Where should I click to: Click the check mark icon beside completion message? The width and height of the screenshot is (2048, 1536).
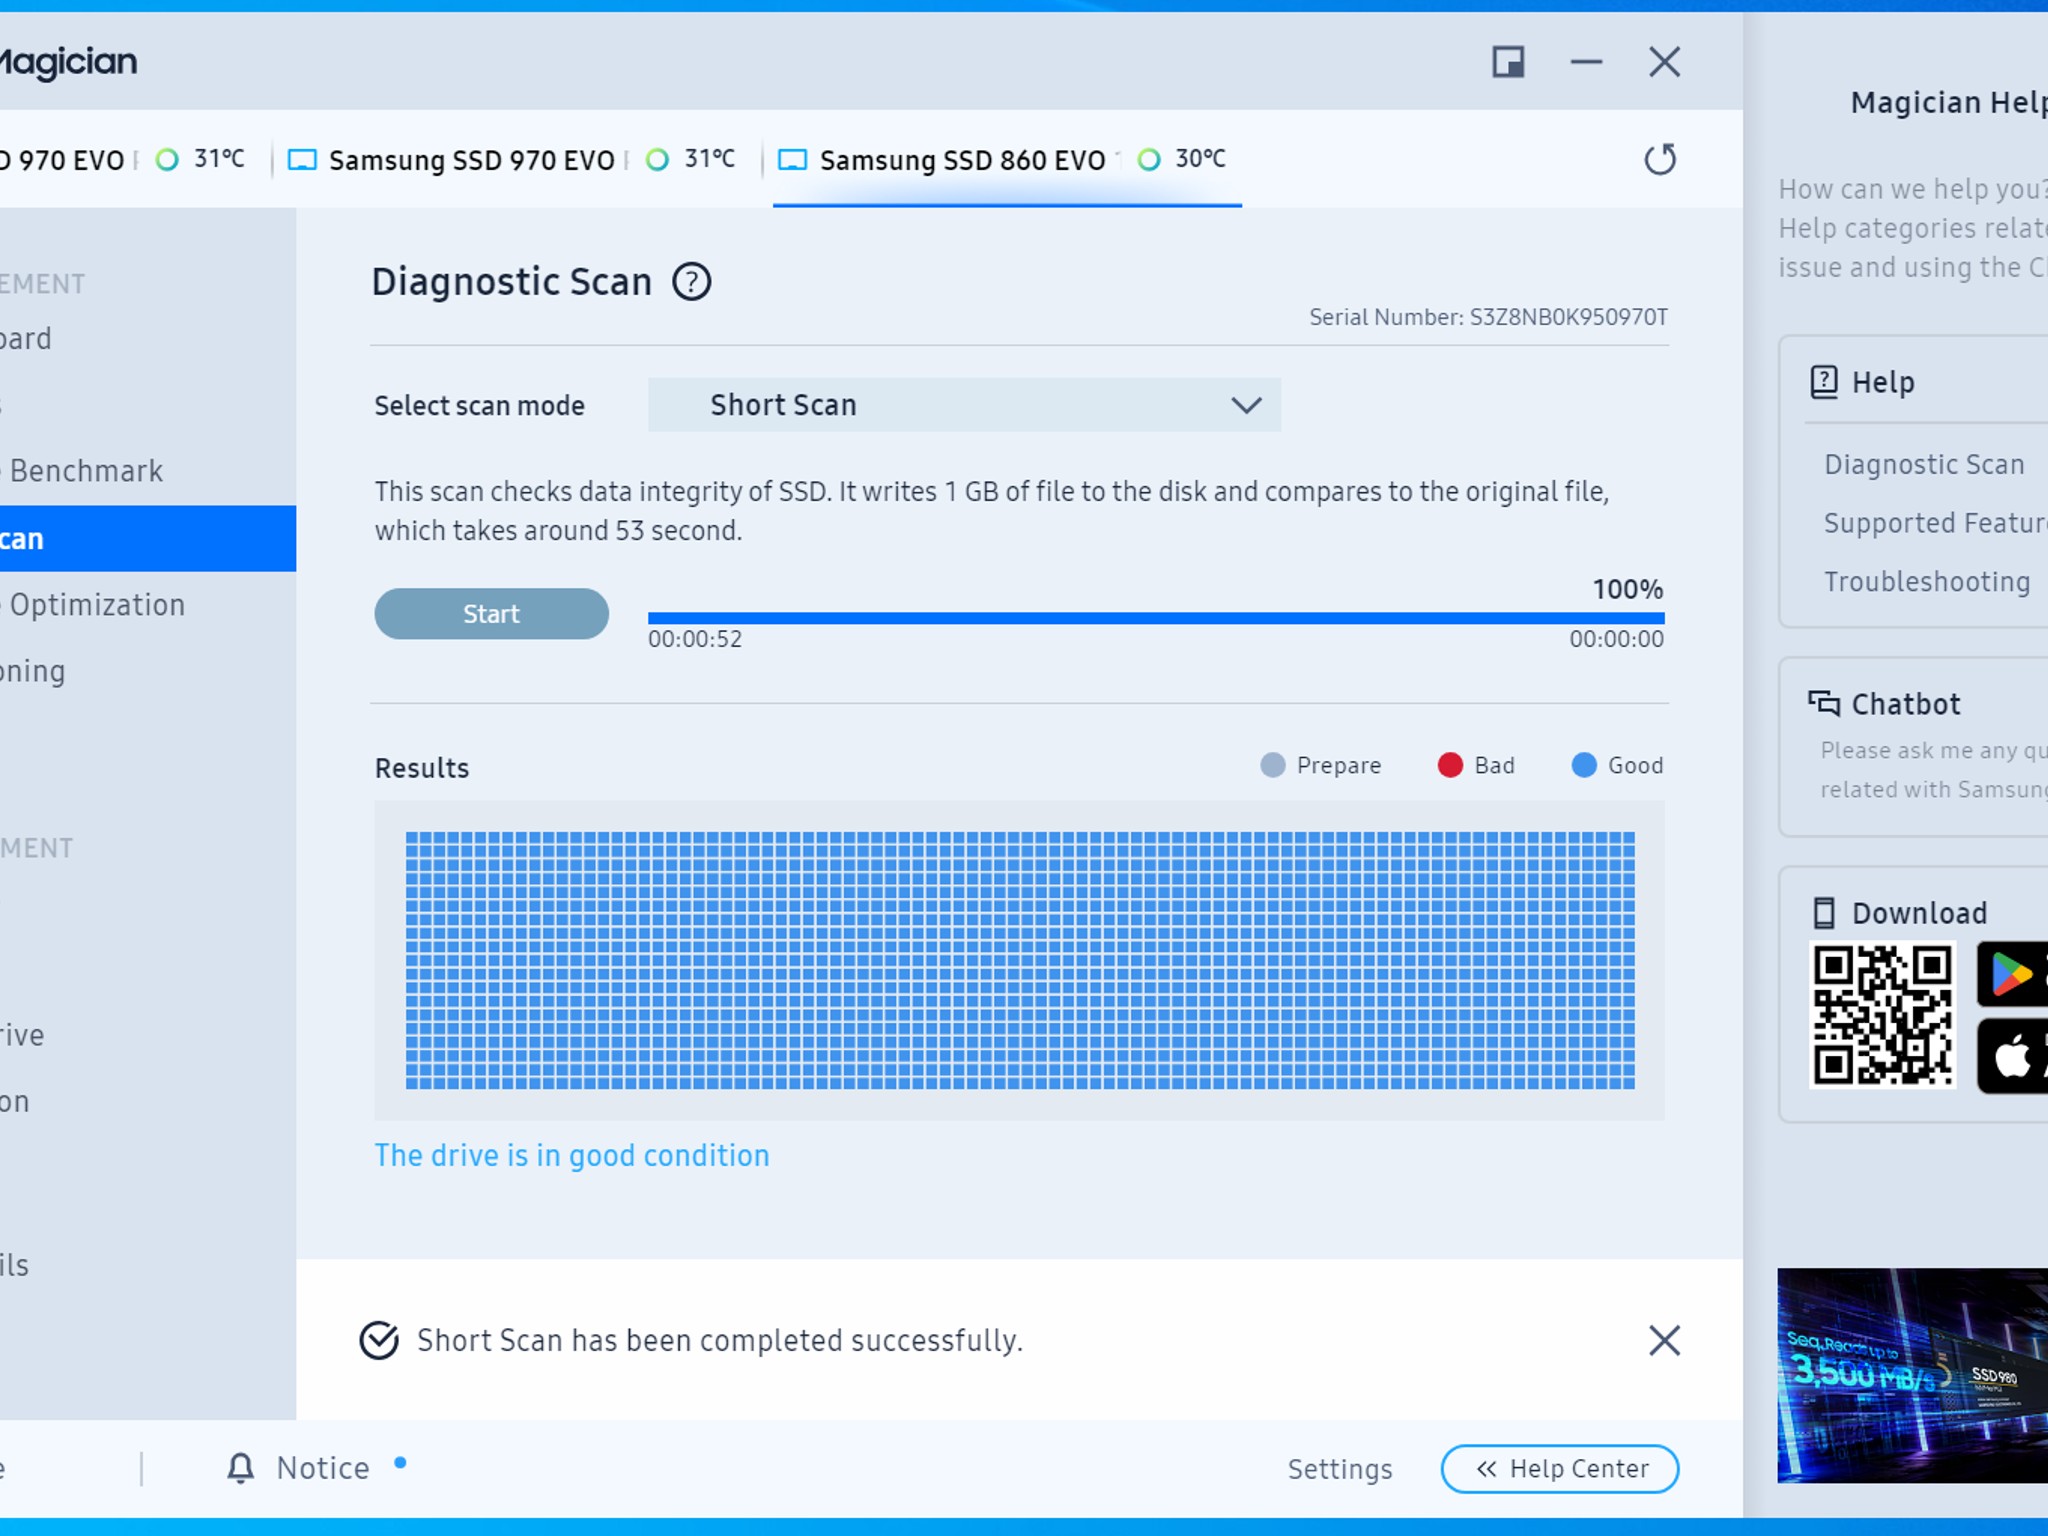pos(379,1340)
